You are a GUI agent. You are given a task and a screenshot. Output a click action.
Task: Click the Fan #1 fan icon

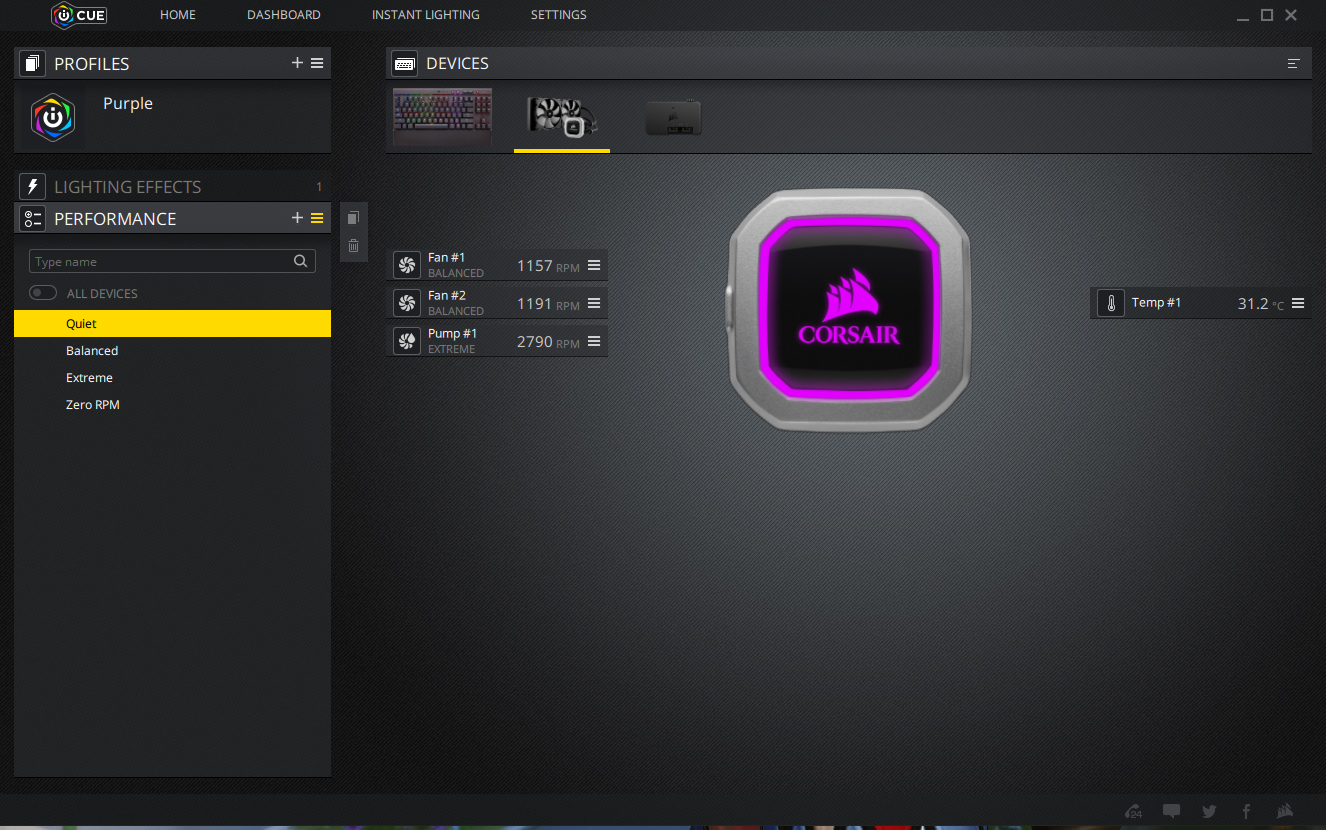pos(407,265)
